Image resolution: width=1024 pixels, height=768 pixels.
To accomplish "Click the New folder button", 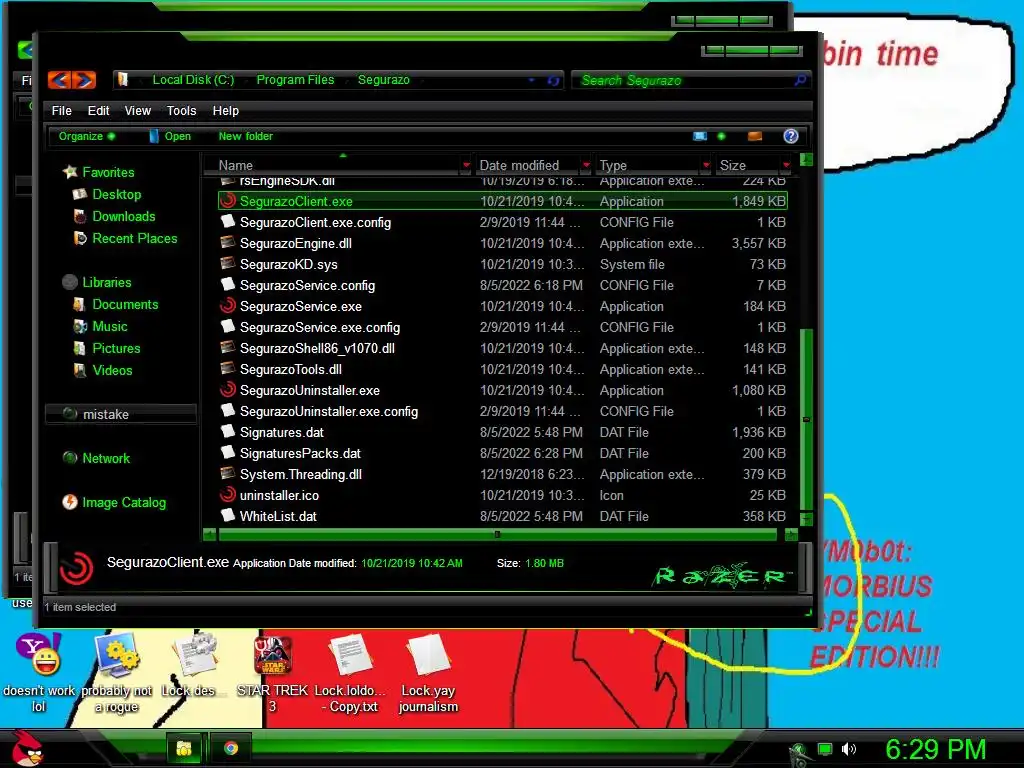I will coord(246,136).
